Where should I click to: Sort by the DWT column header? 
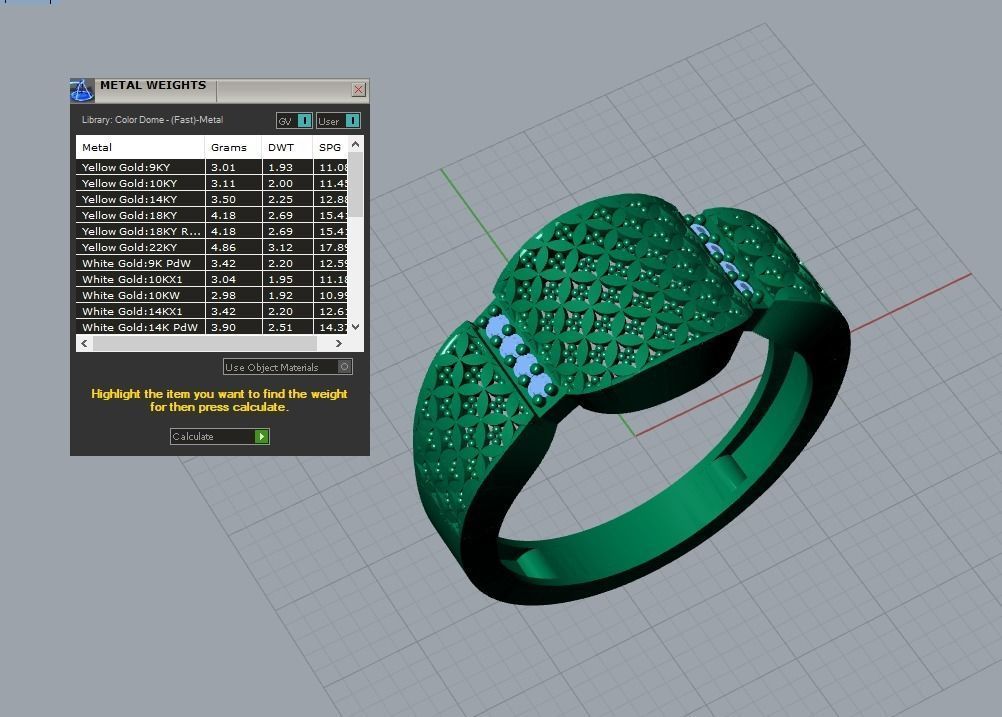pos(288,147)
